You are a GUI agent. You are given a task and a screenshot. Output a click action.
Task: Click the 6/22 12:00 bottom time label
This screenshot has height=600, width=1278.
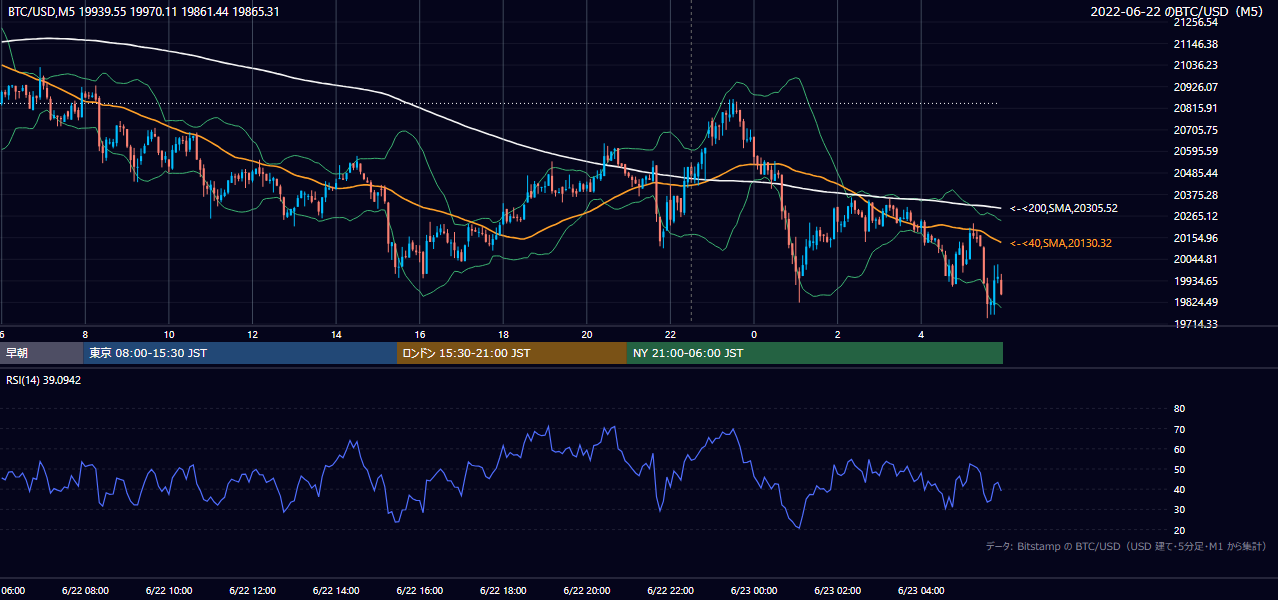[253, 590]
